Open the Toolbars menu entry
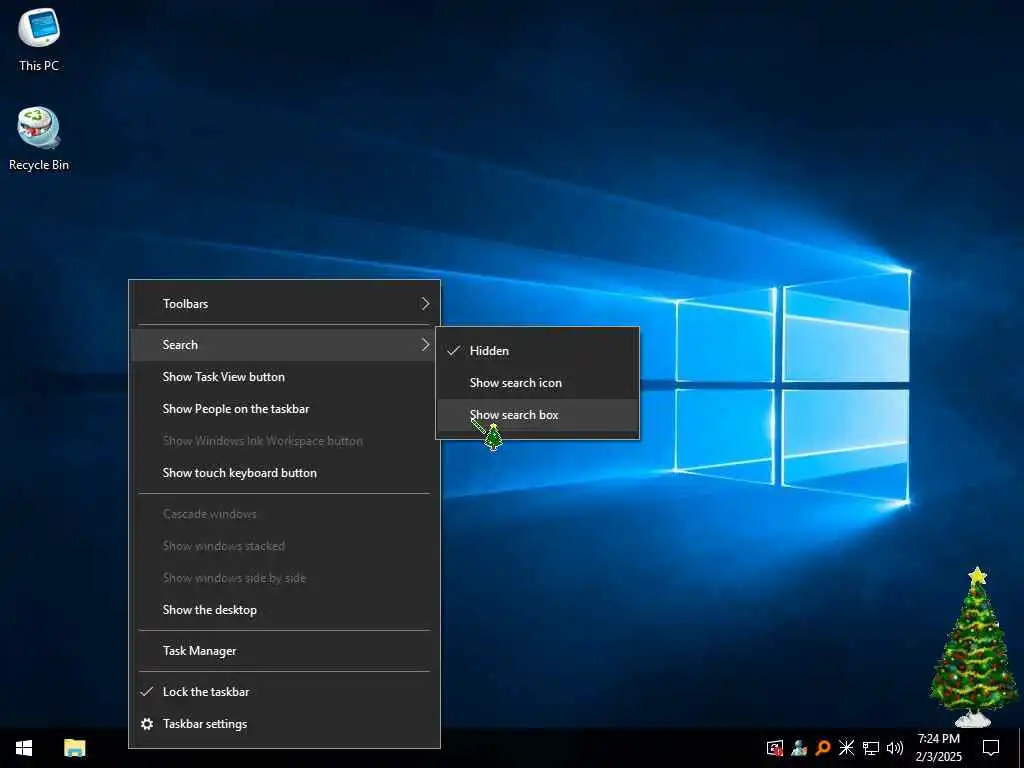 (x=284, y=304)
